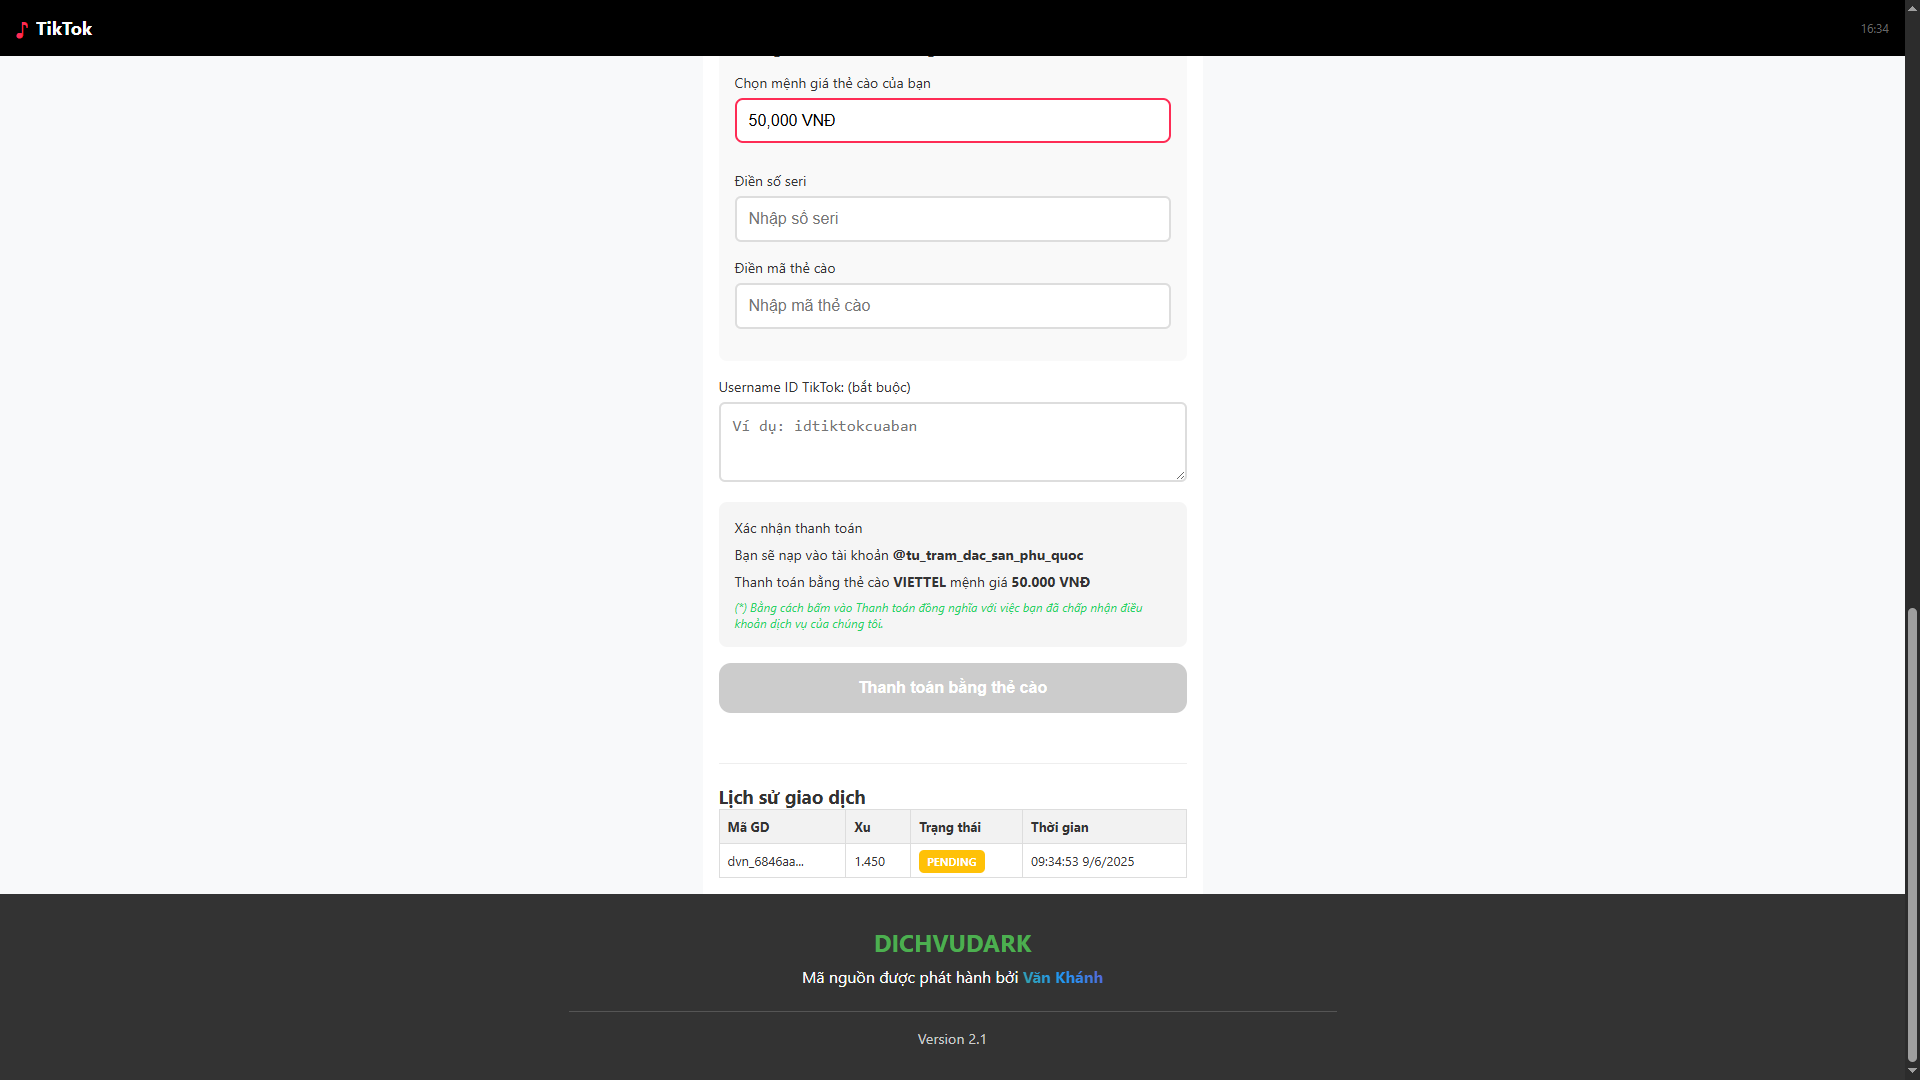Click the yellow PENDING status badge
This screenshot has width=1920, height=1080.
(x=951, y=862)
